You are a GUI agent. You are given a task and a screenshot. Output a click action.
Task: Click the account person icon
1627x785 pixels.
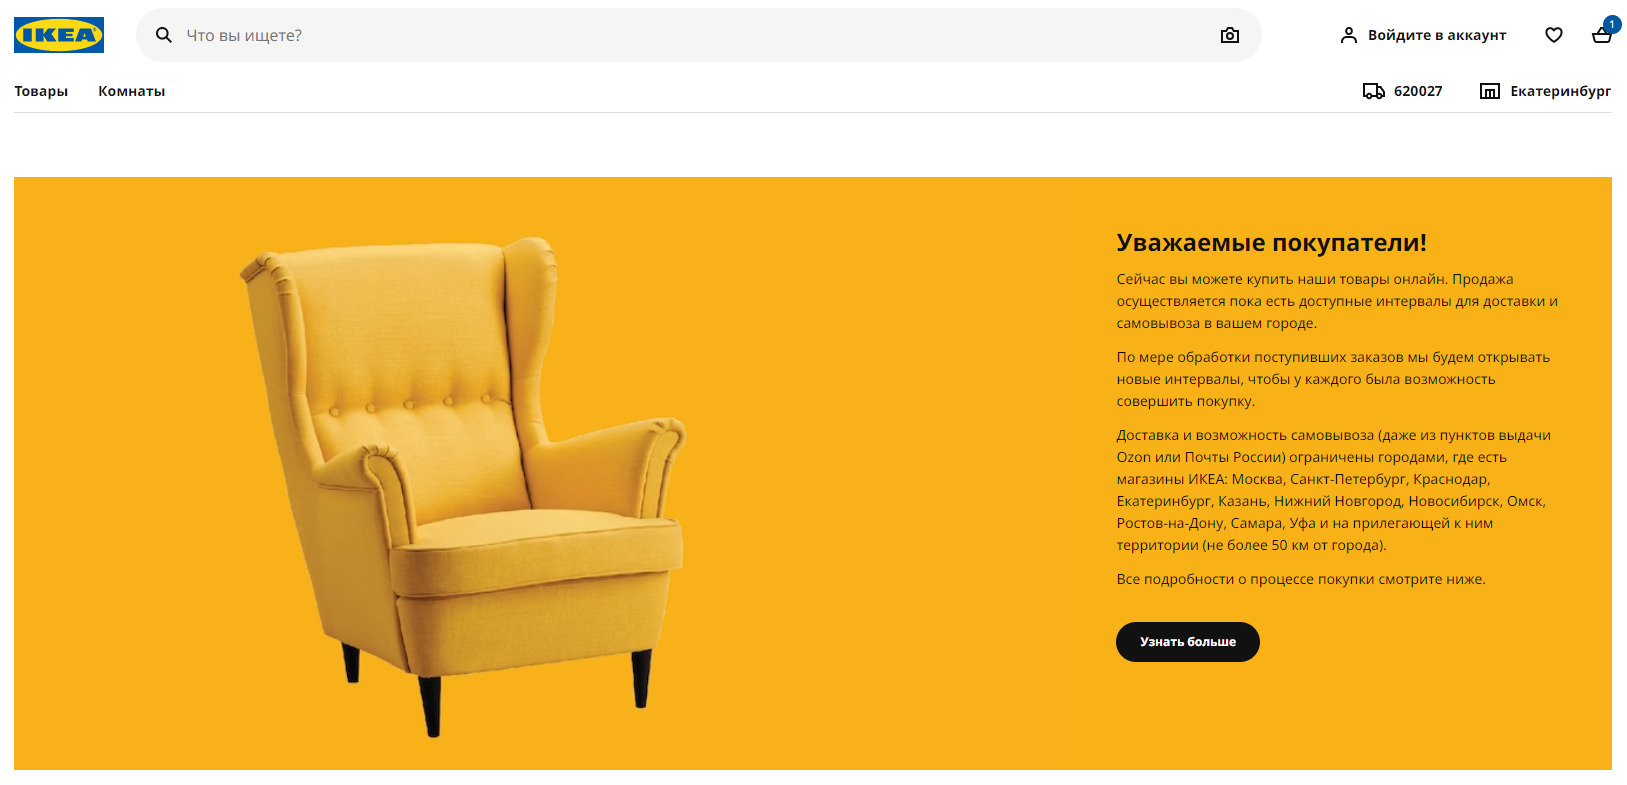coord(1349,35)
